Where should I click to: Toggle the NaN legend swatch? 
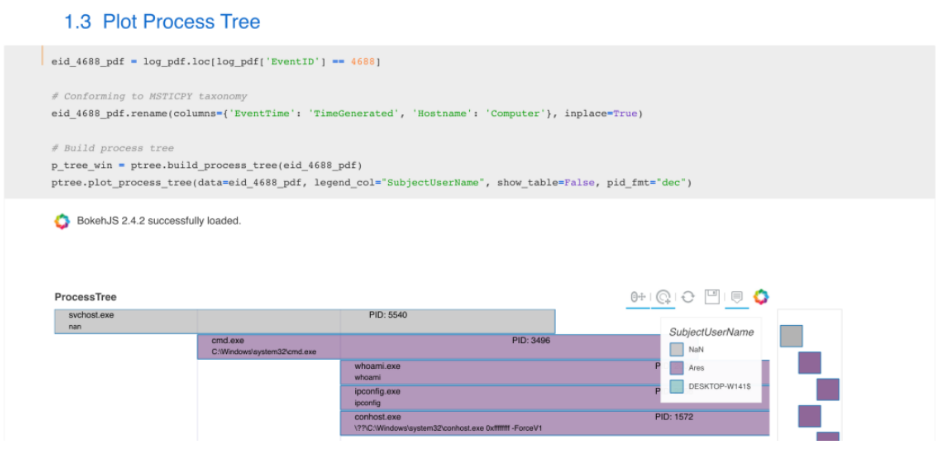pyautogui.click(x=677, y=350)
